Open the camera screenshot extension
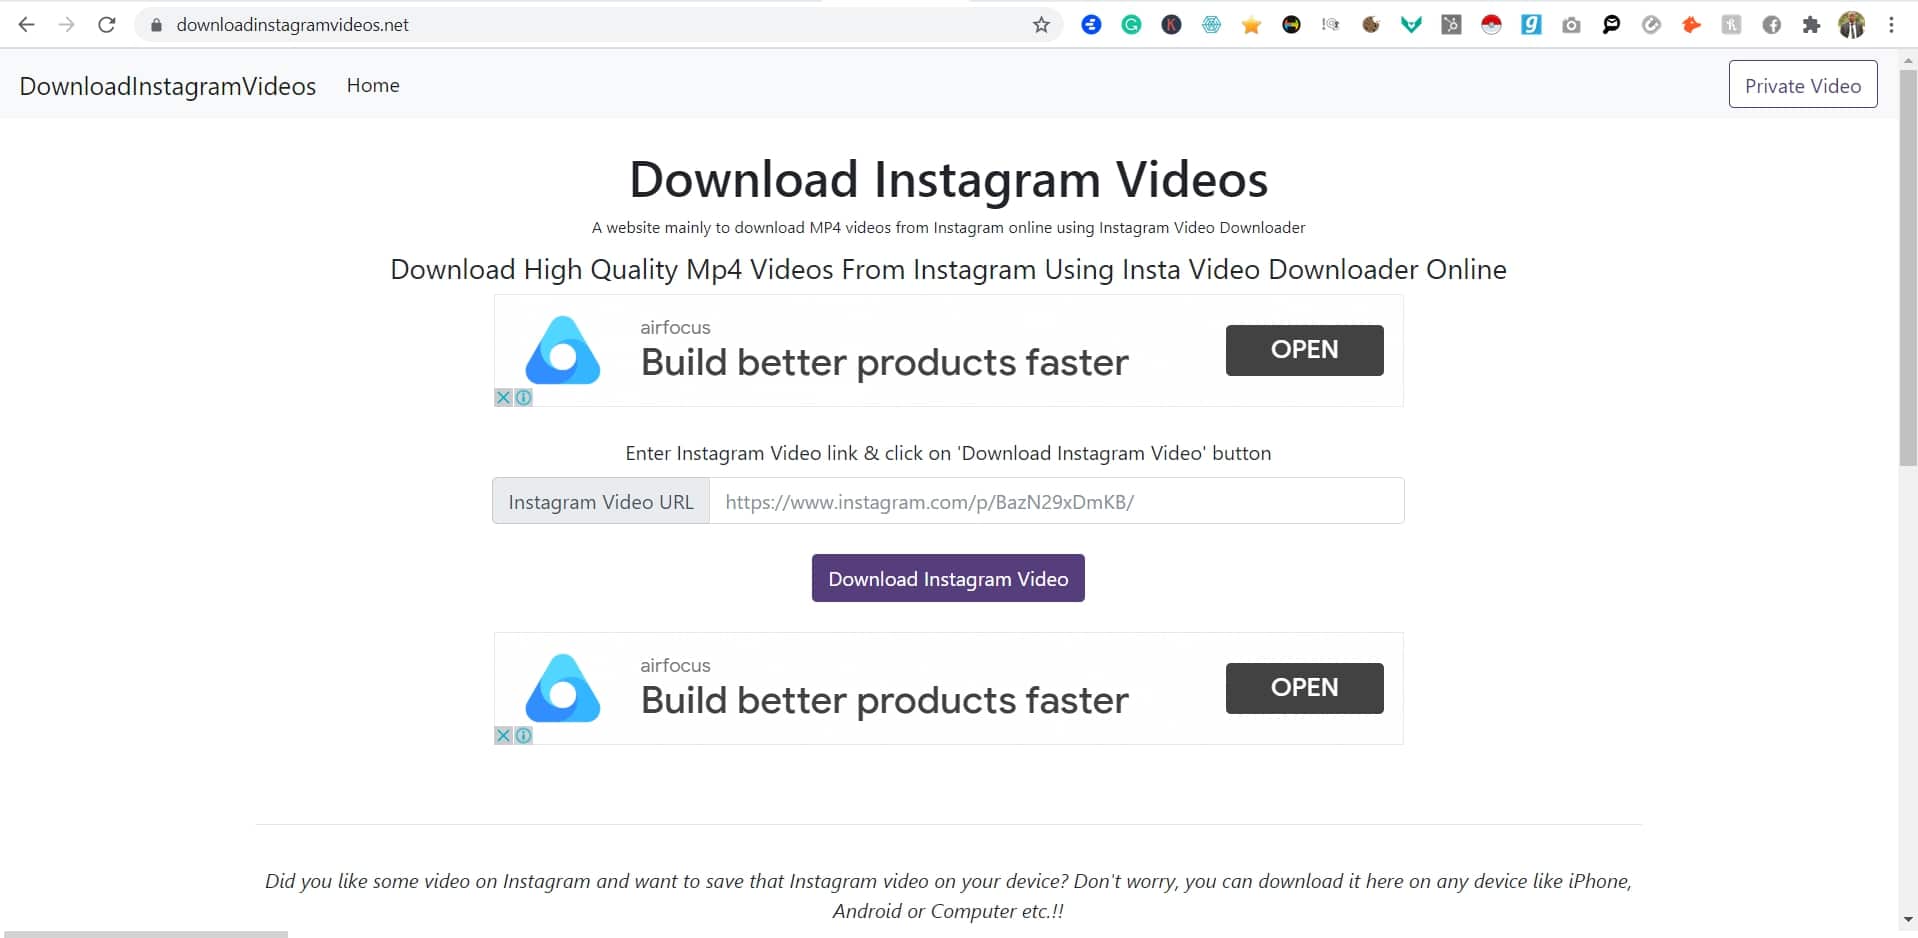This screenshot has width=1918, height=938. point(1571,25)
